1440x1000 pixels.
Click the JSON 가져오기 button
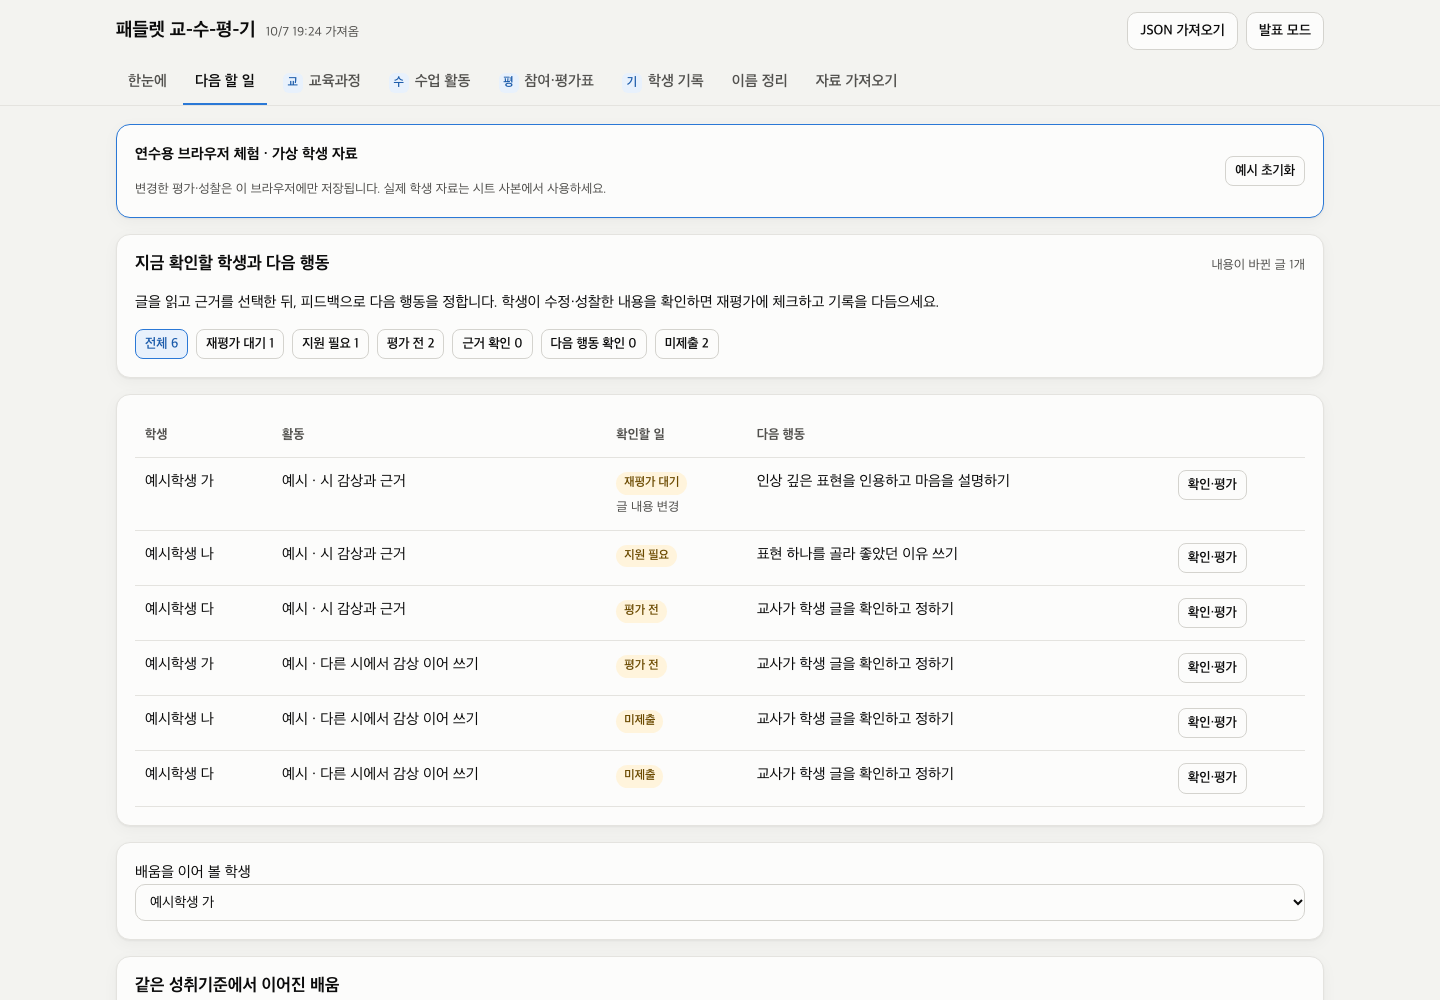(x=1182, y=31)
